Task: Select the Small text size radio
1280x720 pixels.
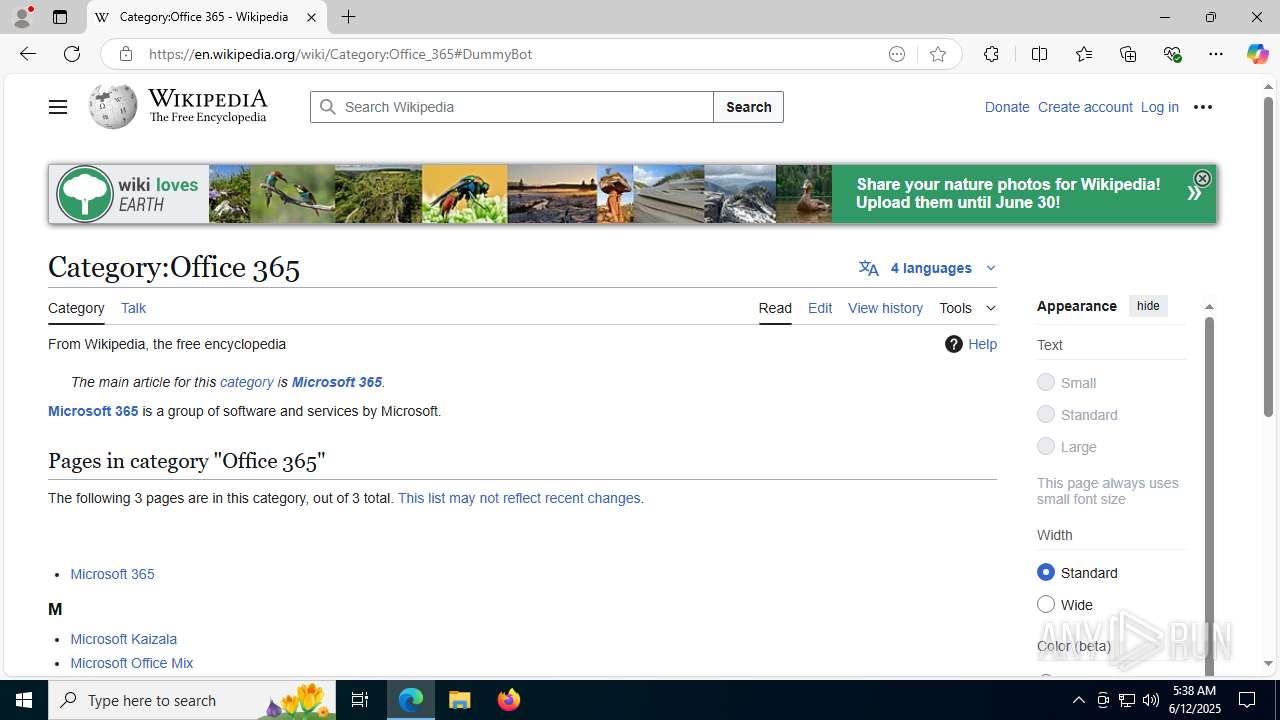Action: [1046, 382]
